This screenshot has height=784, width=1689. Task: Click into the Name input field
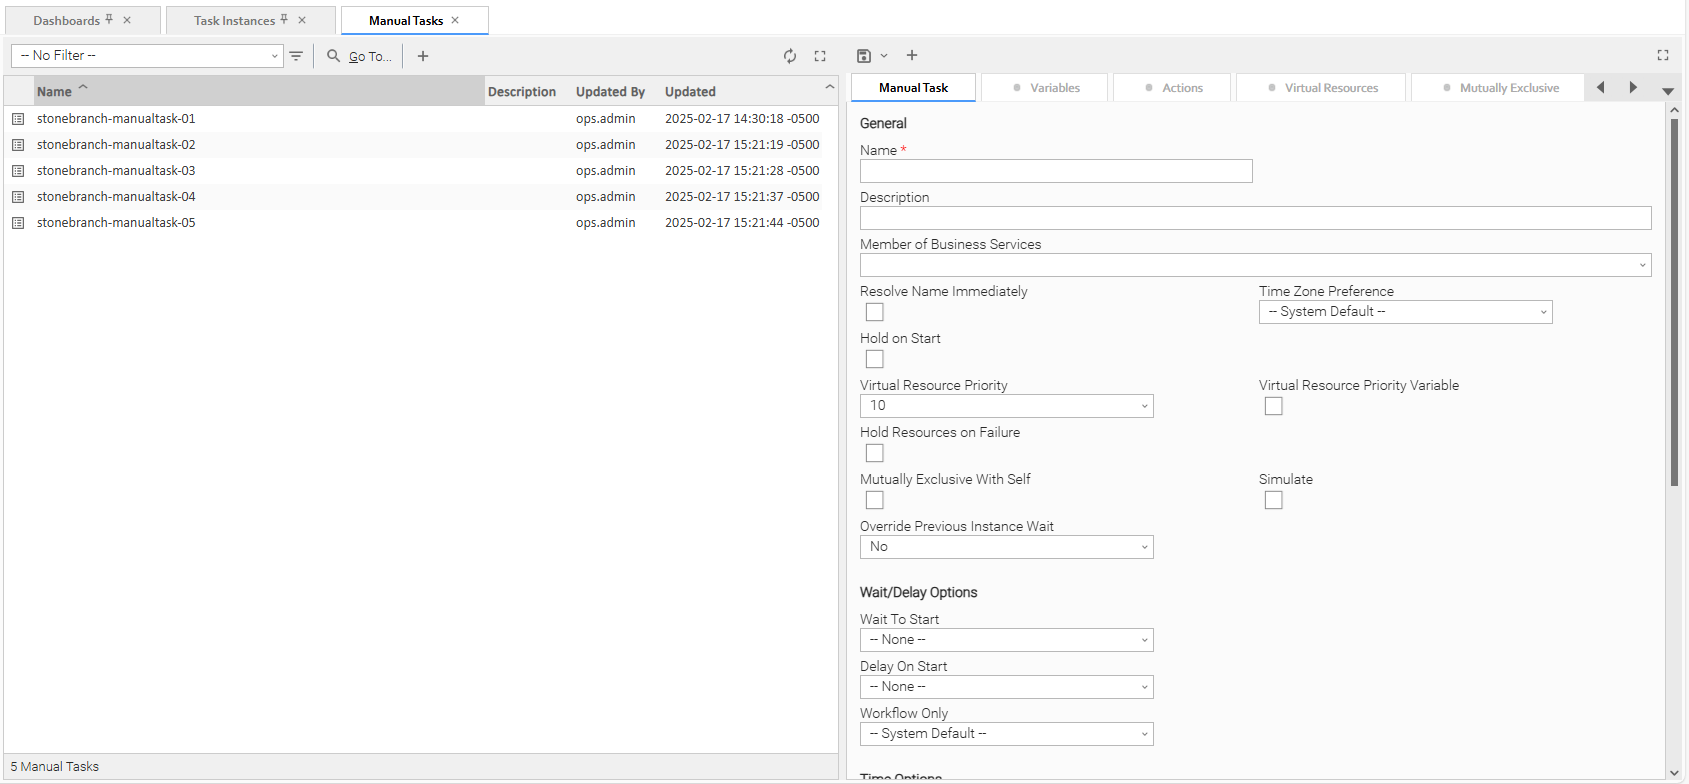(1056, 171)
